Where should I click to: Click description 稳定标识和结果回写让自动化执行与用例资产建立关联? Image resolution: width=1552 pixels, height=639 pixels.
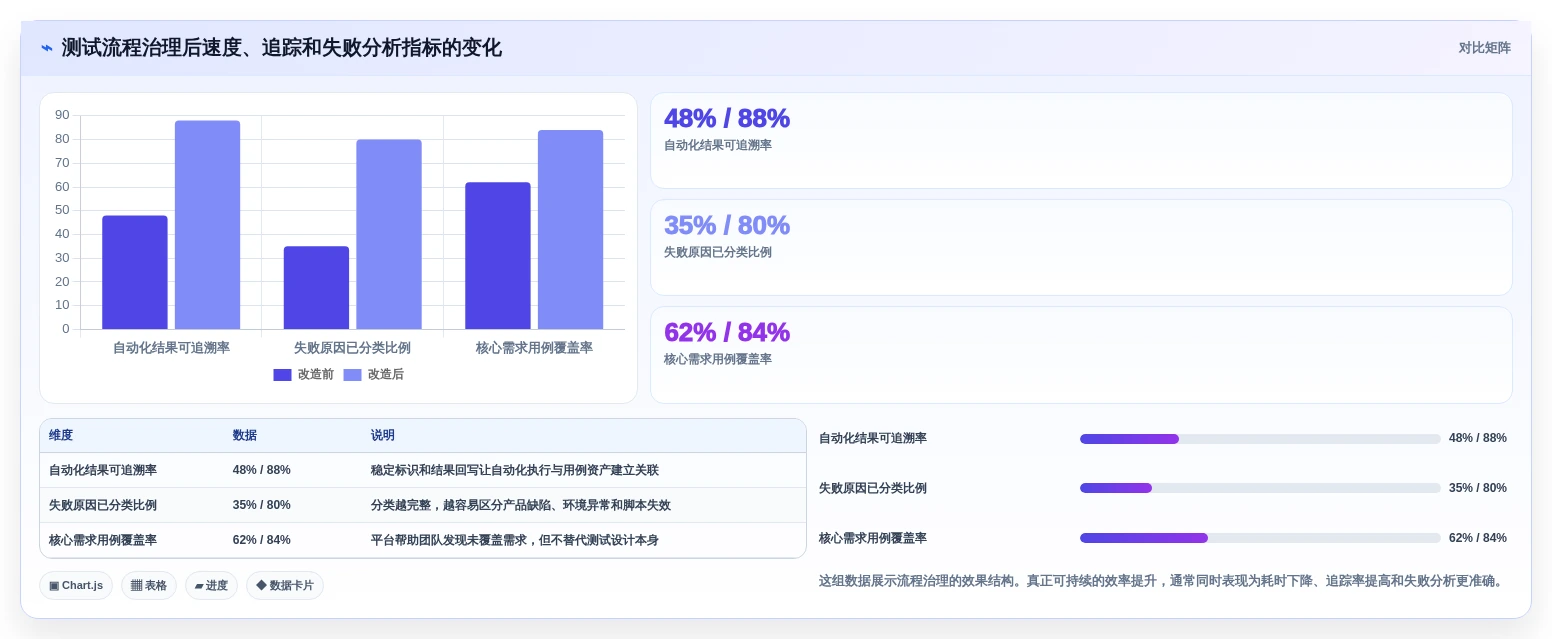[515, 470]
